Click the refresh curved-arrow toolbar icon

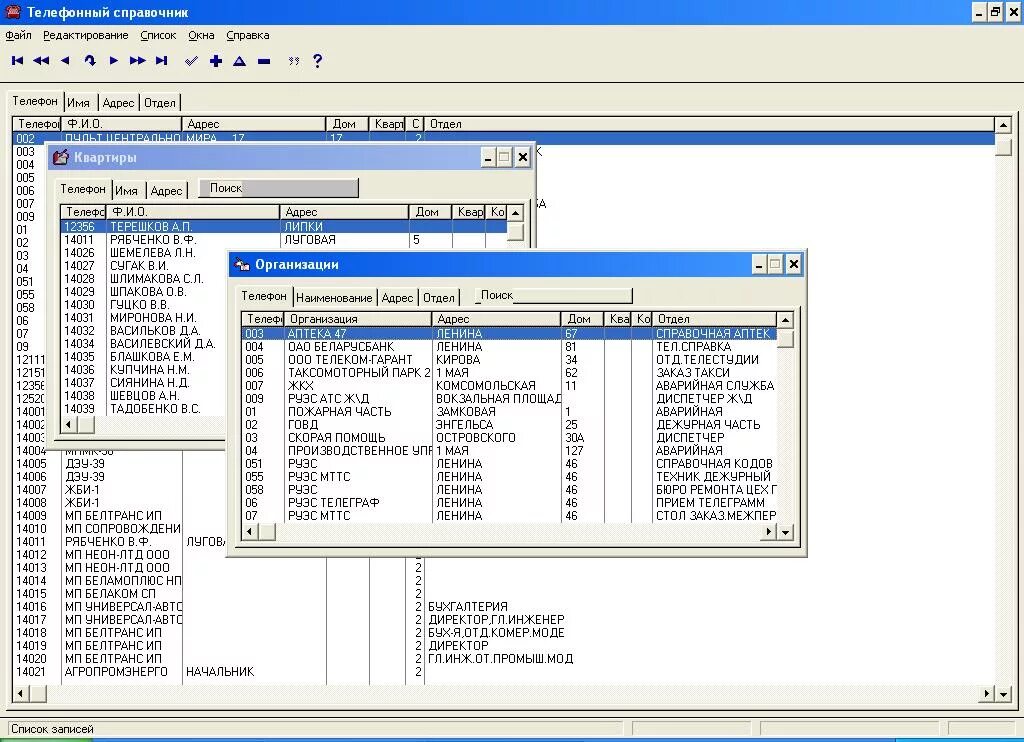click(89, 61)
